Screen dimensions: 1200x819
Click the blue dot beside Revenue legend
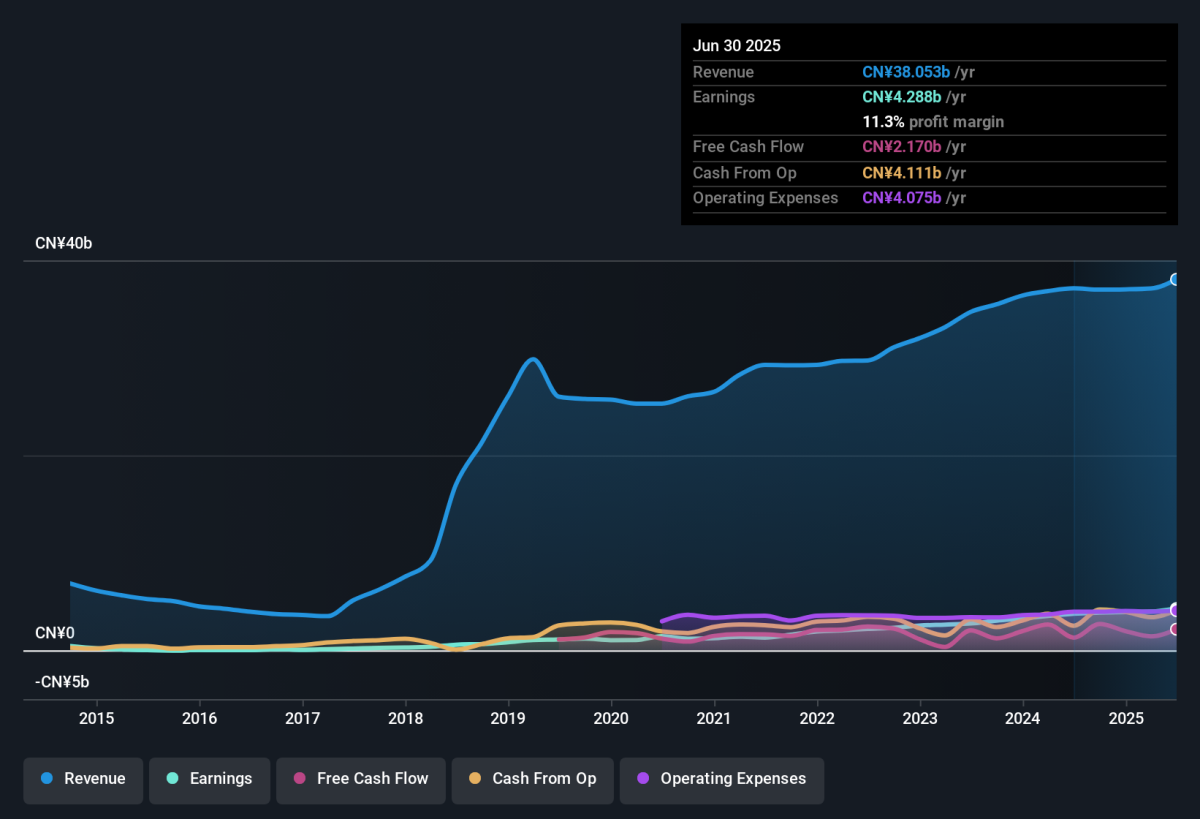coord(47,779)
